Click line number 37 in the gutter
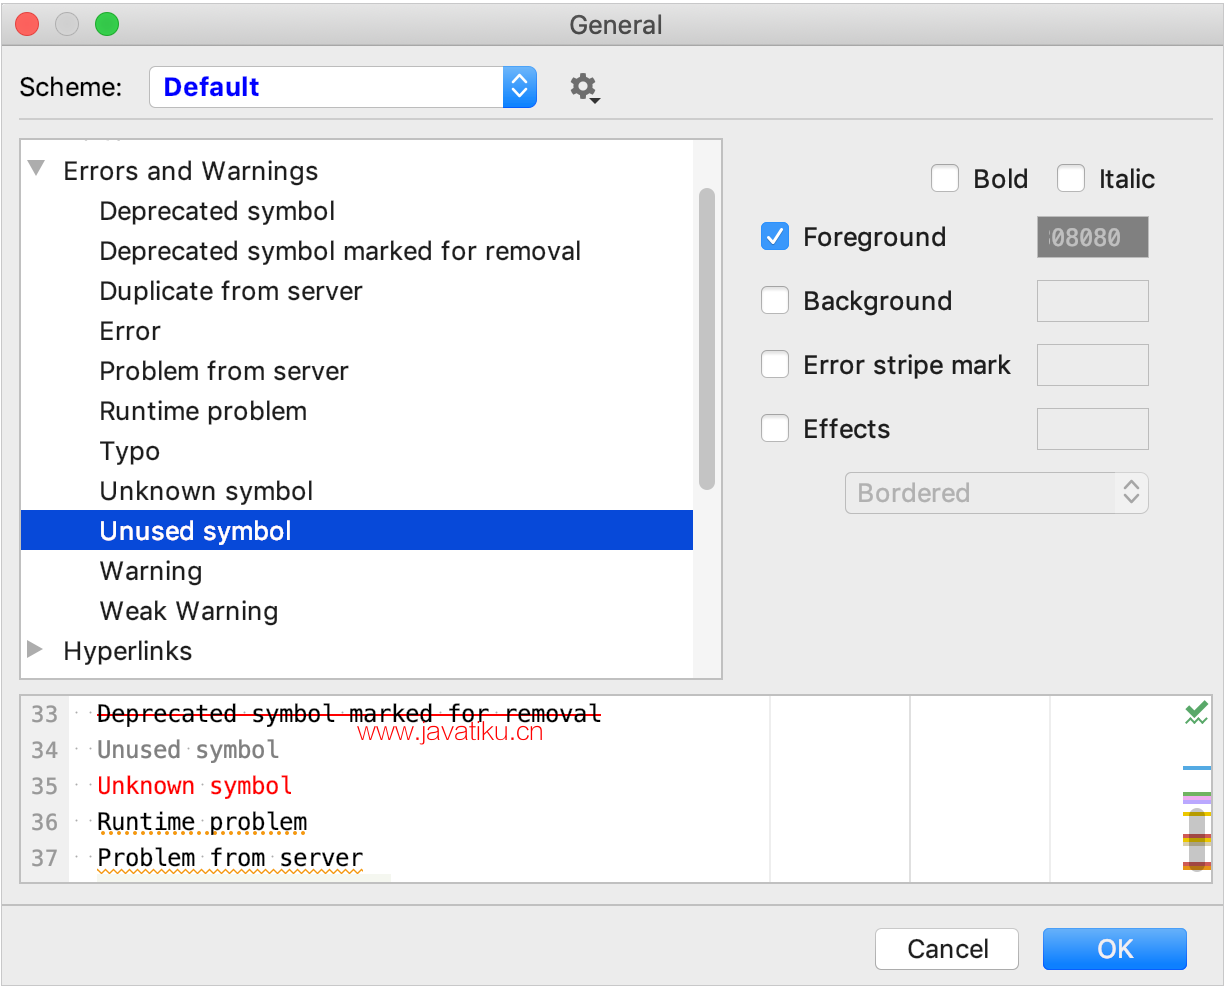This screenshot has height=989, width=1226. [44, 858]
